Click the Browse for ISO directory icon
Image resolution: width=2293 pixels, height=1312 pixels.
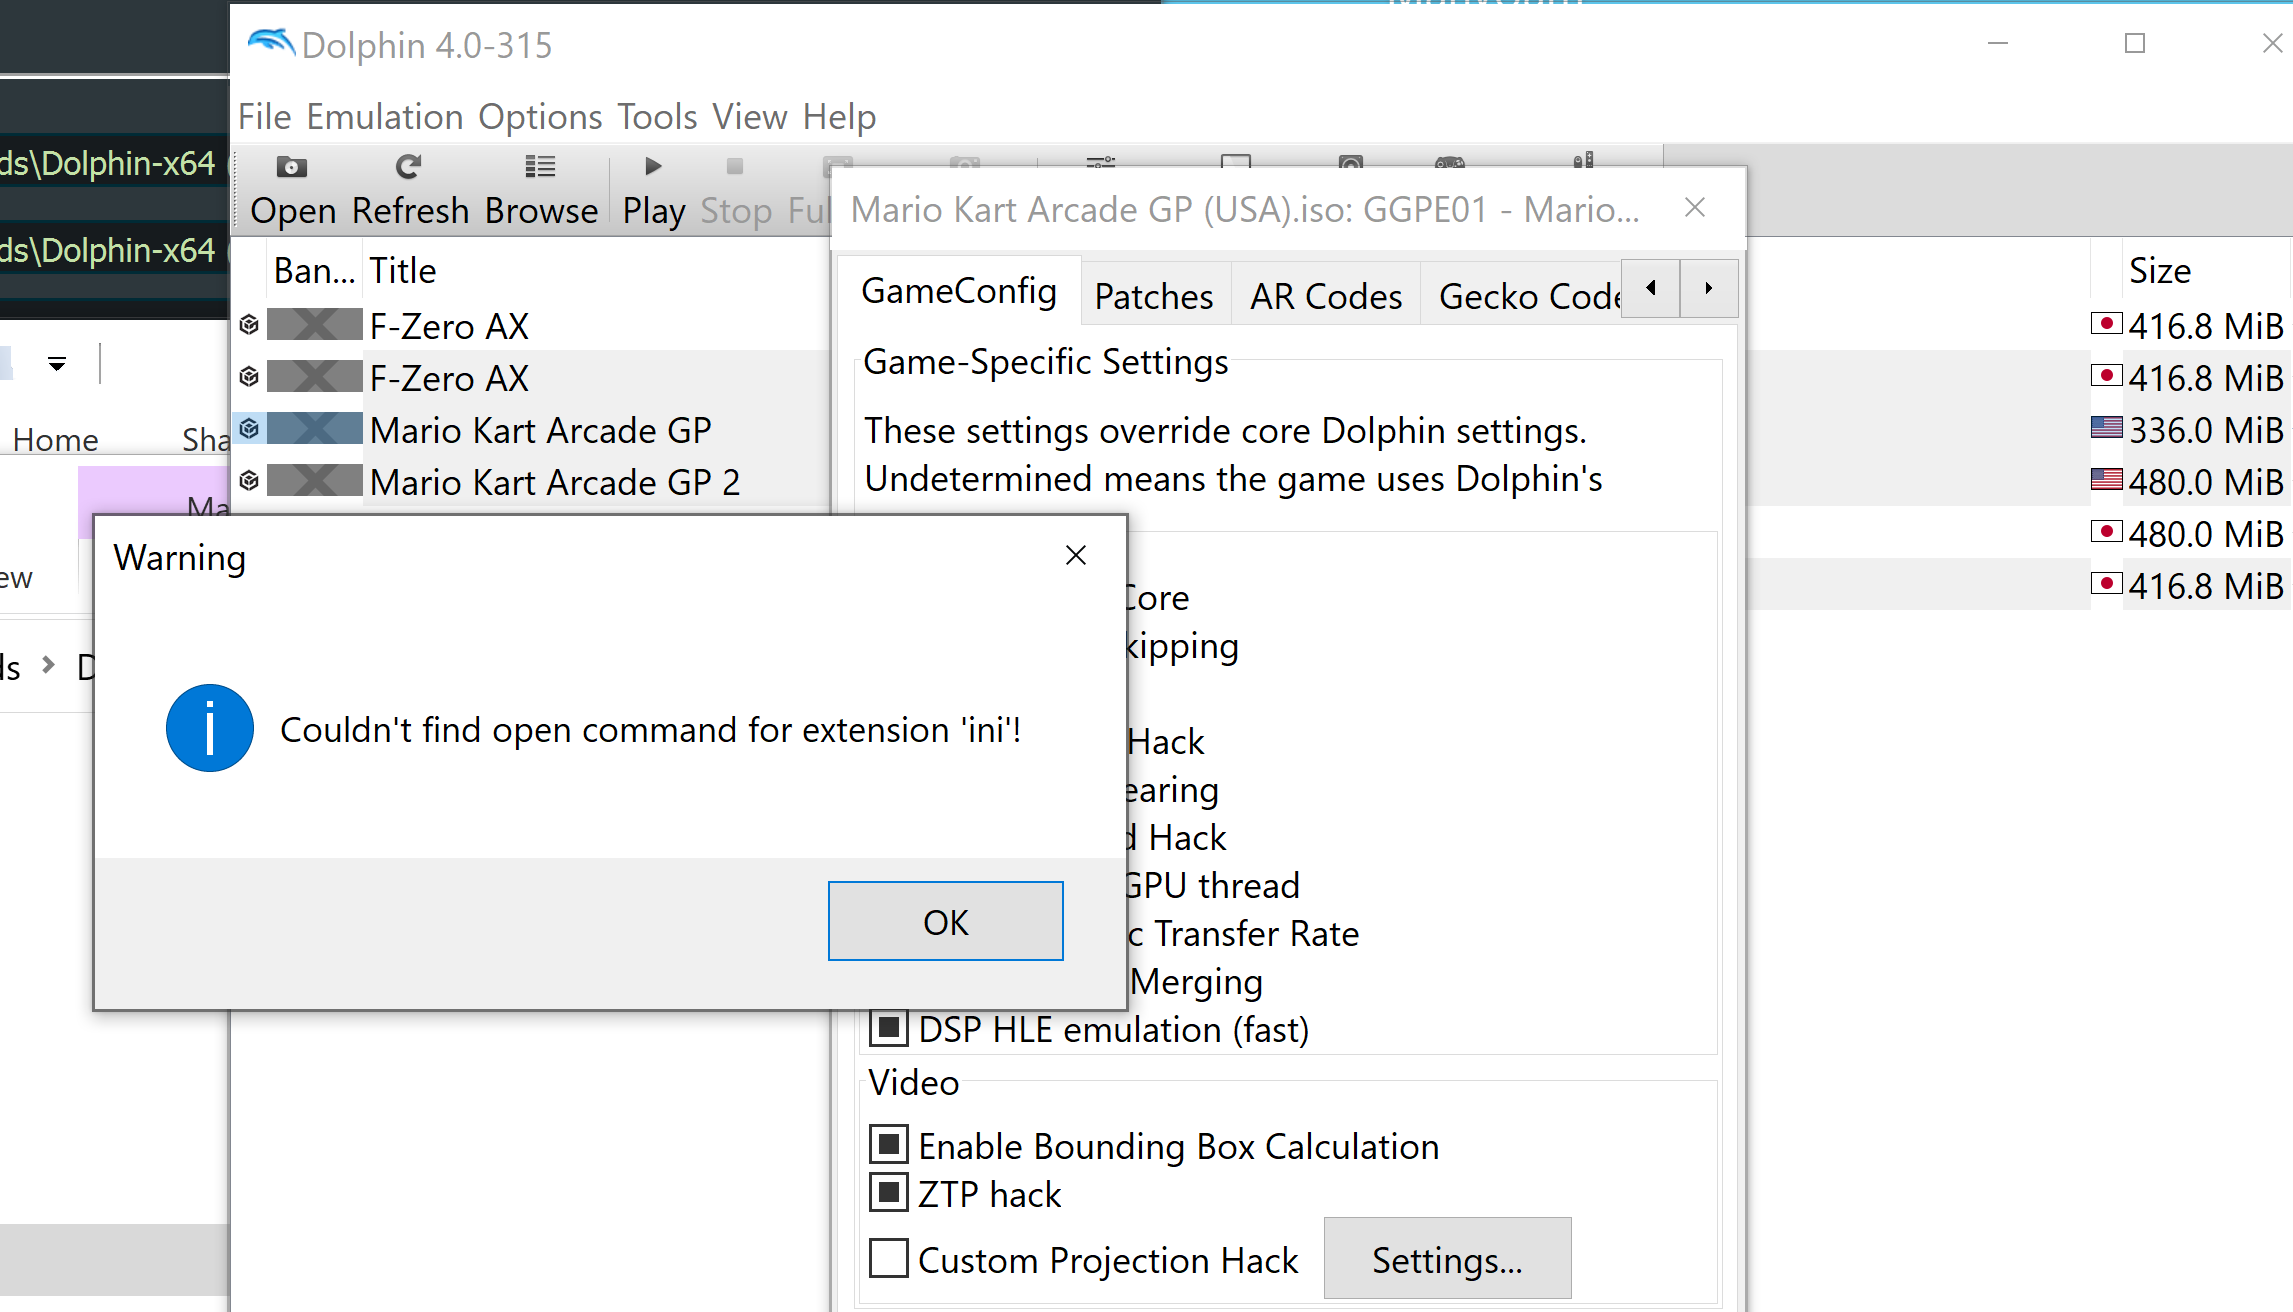[541, 166]
